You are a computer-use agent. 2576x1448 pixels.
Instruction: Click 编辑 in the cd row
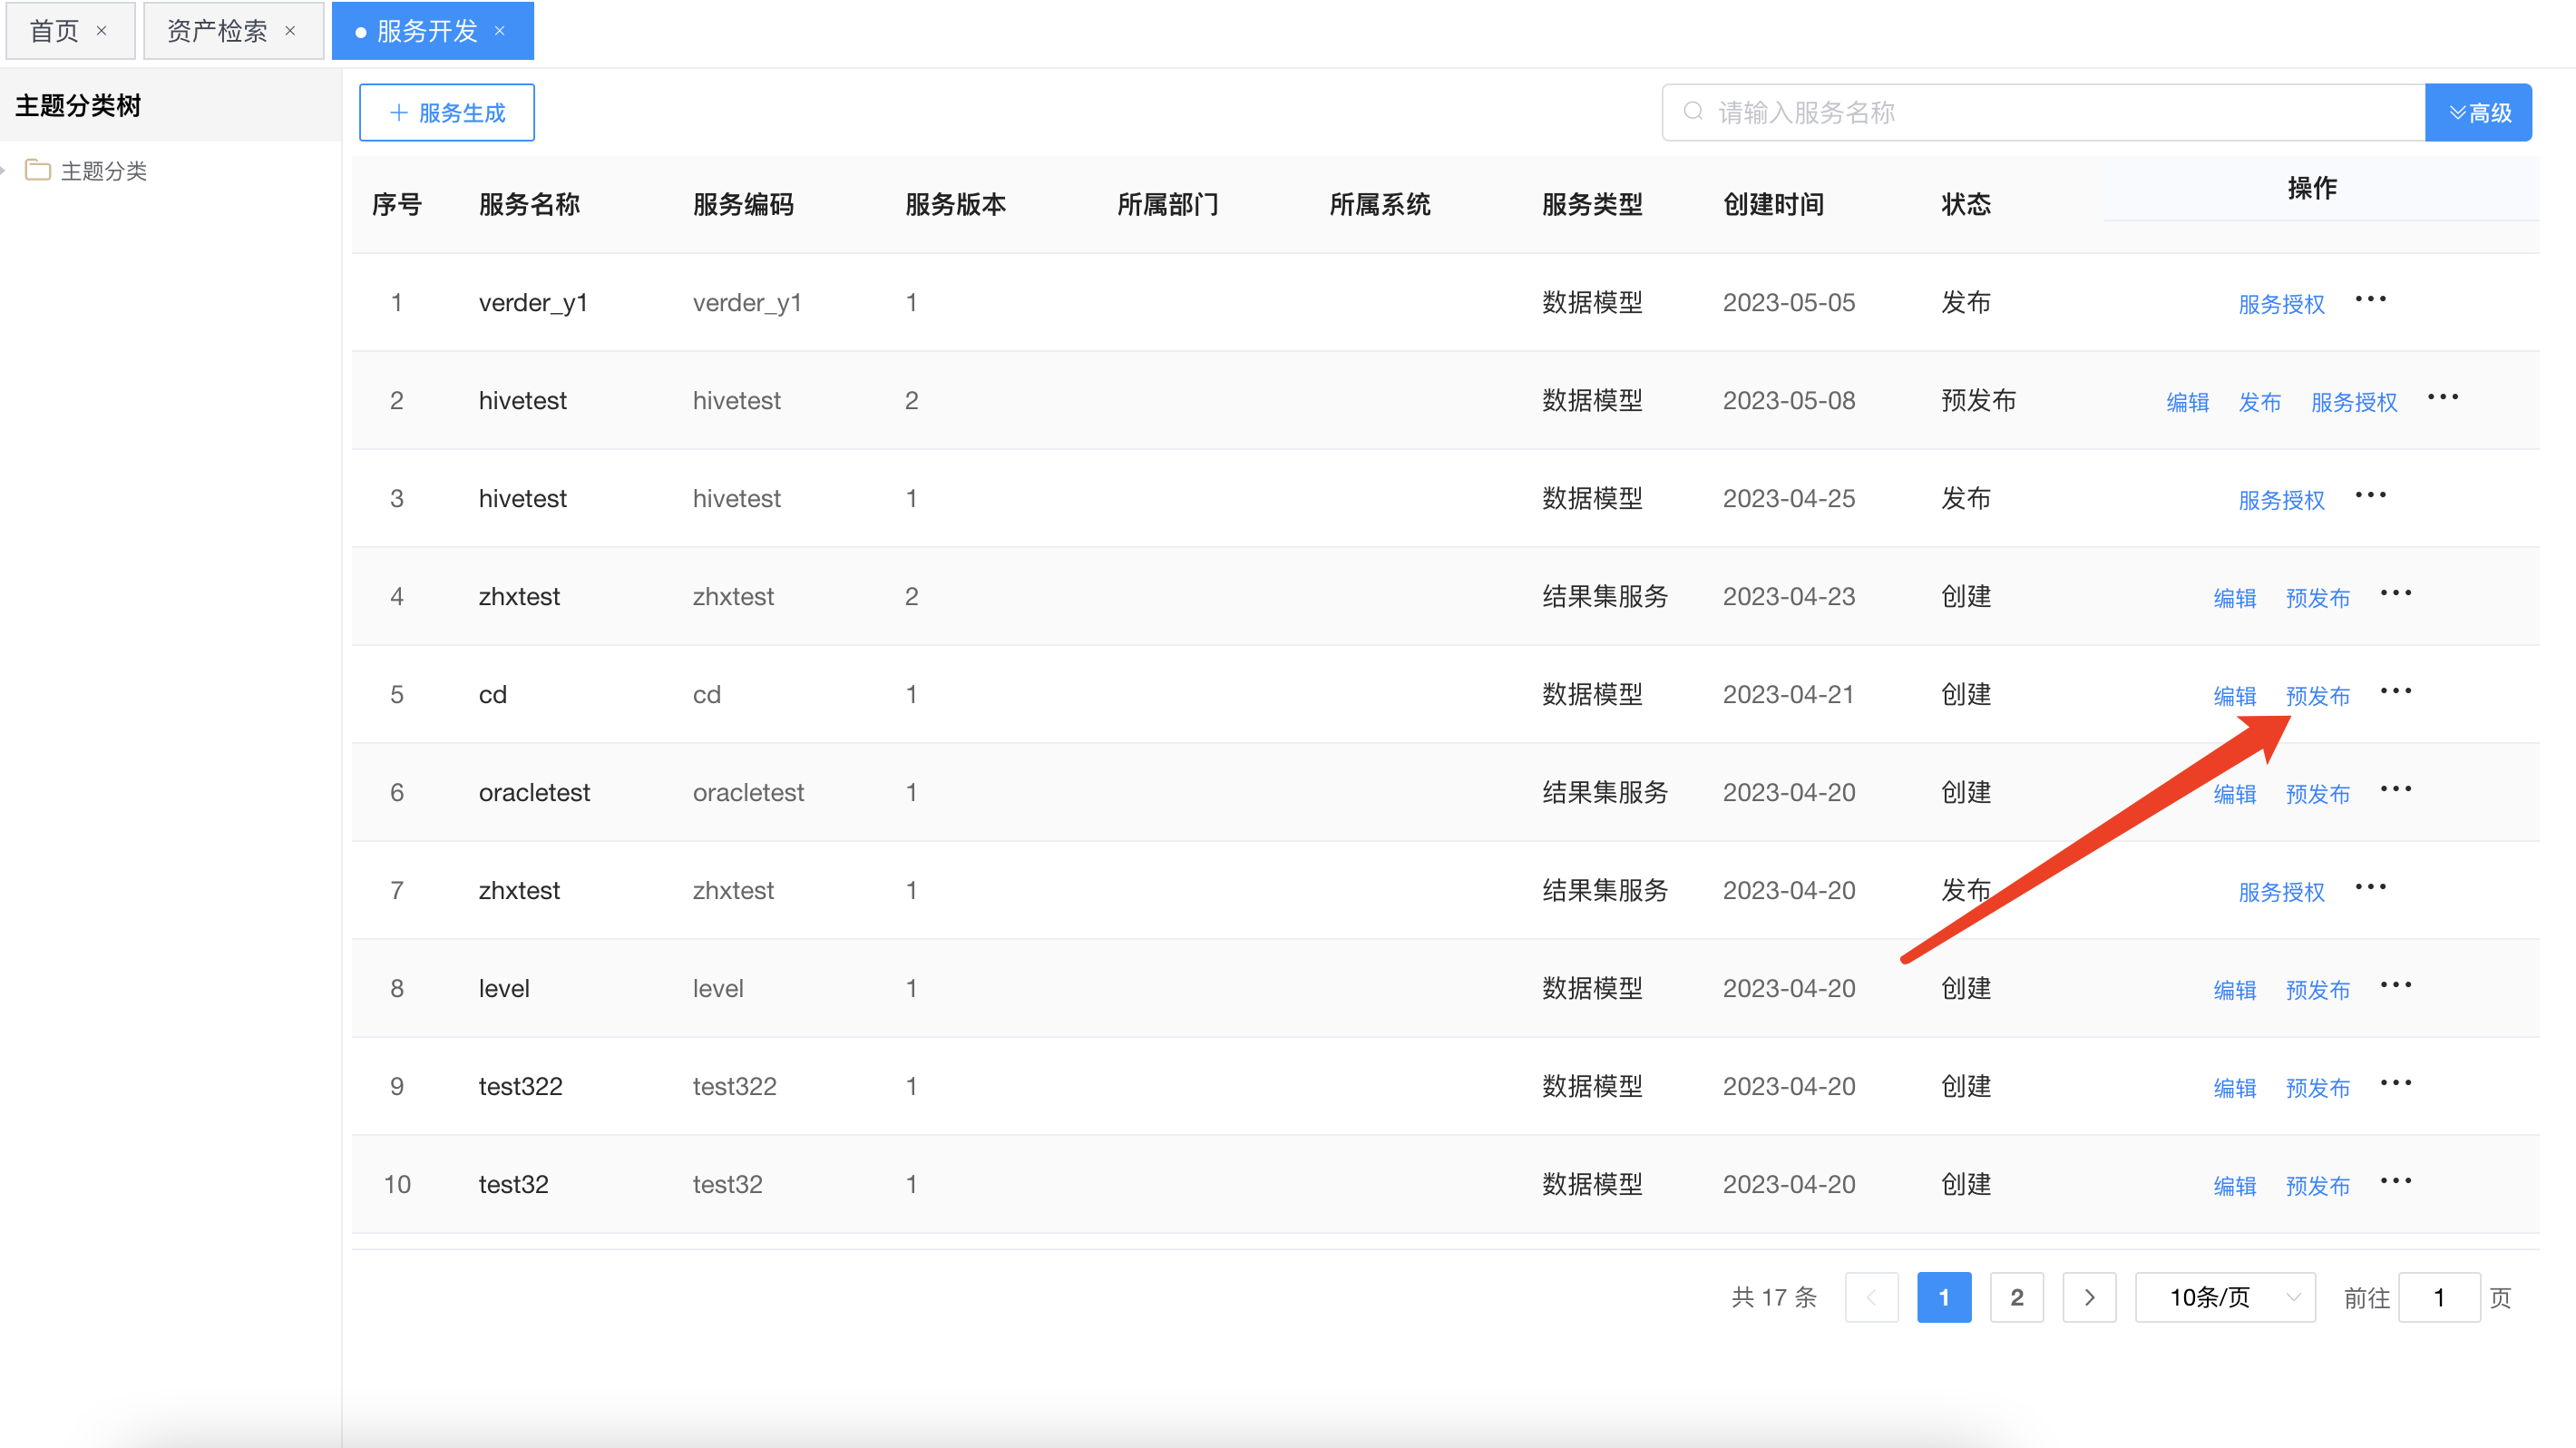click(x=2234, y=696)
